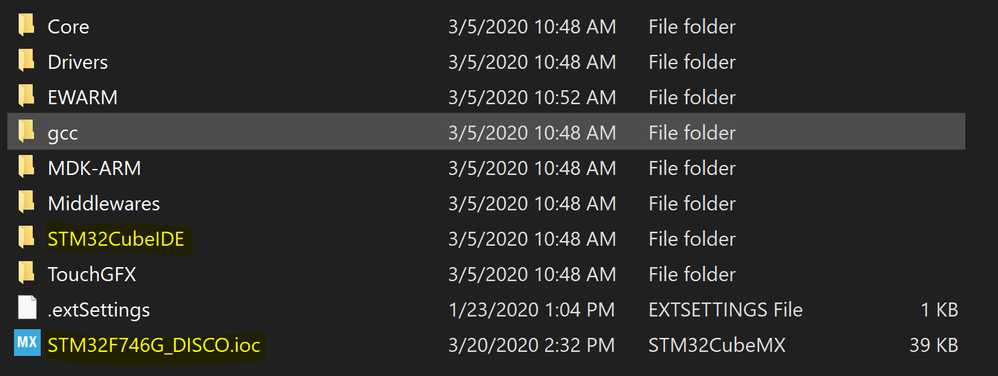Select the STM32CubeIDE folder icon
This screenshot has height=376, width=998.
coord(26,239)
